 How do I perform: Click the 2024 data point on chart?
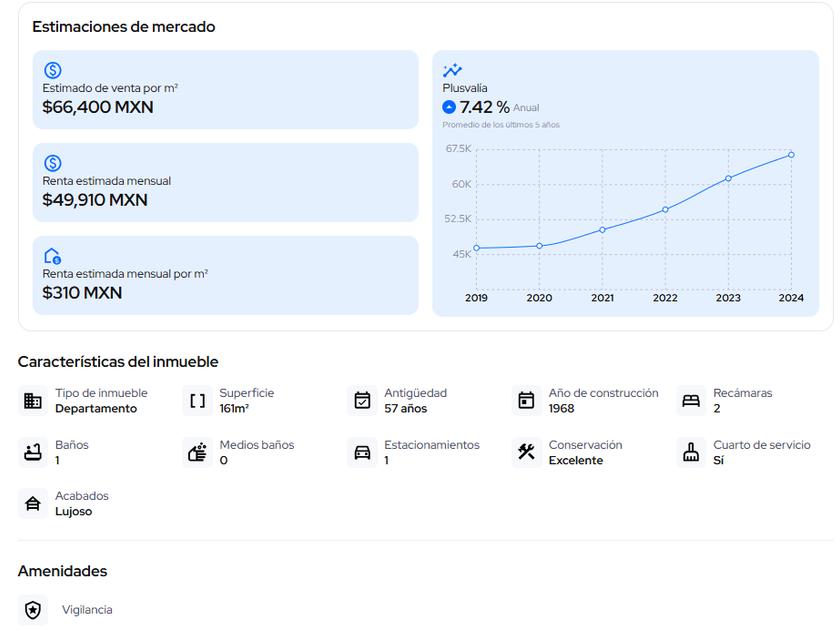(791, 154)
